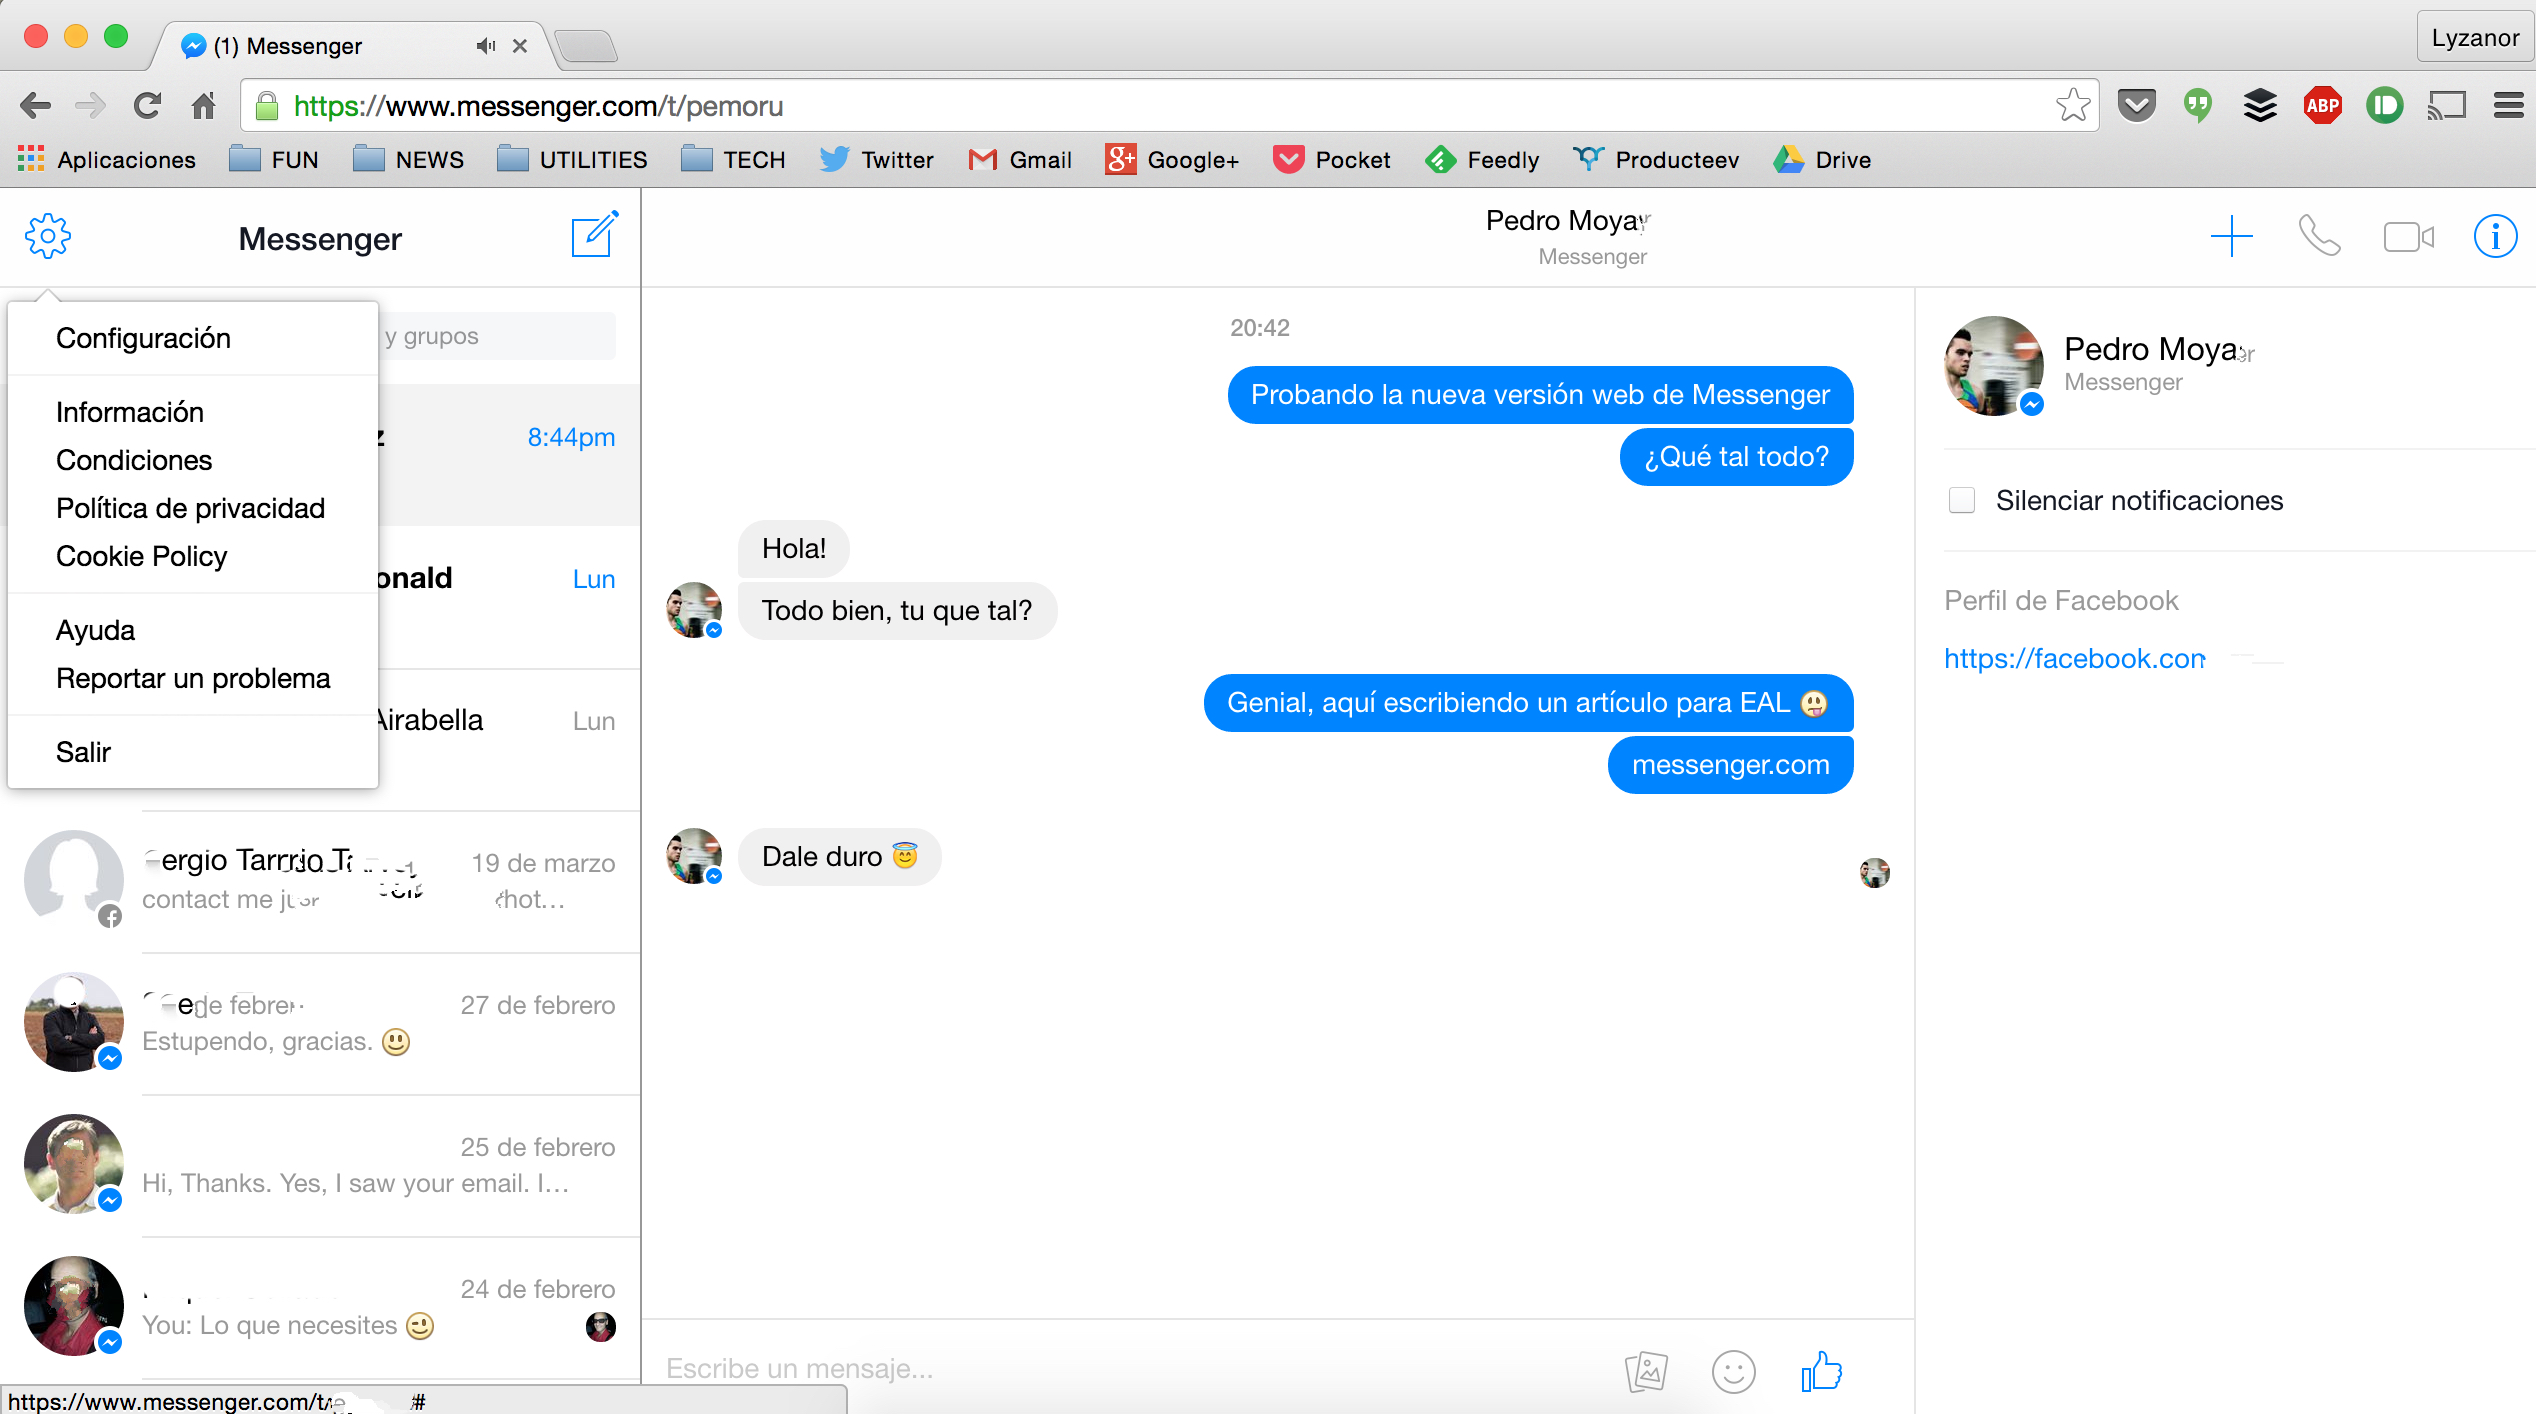Select Ayuda from the dropdown menu
This screenshot has width=2536, height=1414.
[92, 629]
